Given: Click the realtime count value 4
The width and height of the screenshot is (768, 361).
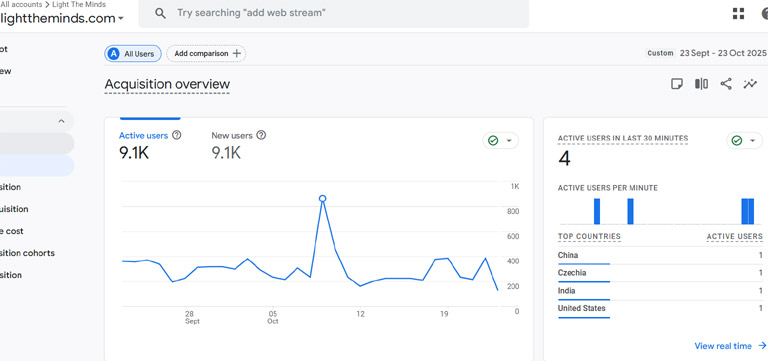Looking at the screenshot, I should pos(564,159).
